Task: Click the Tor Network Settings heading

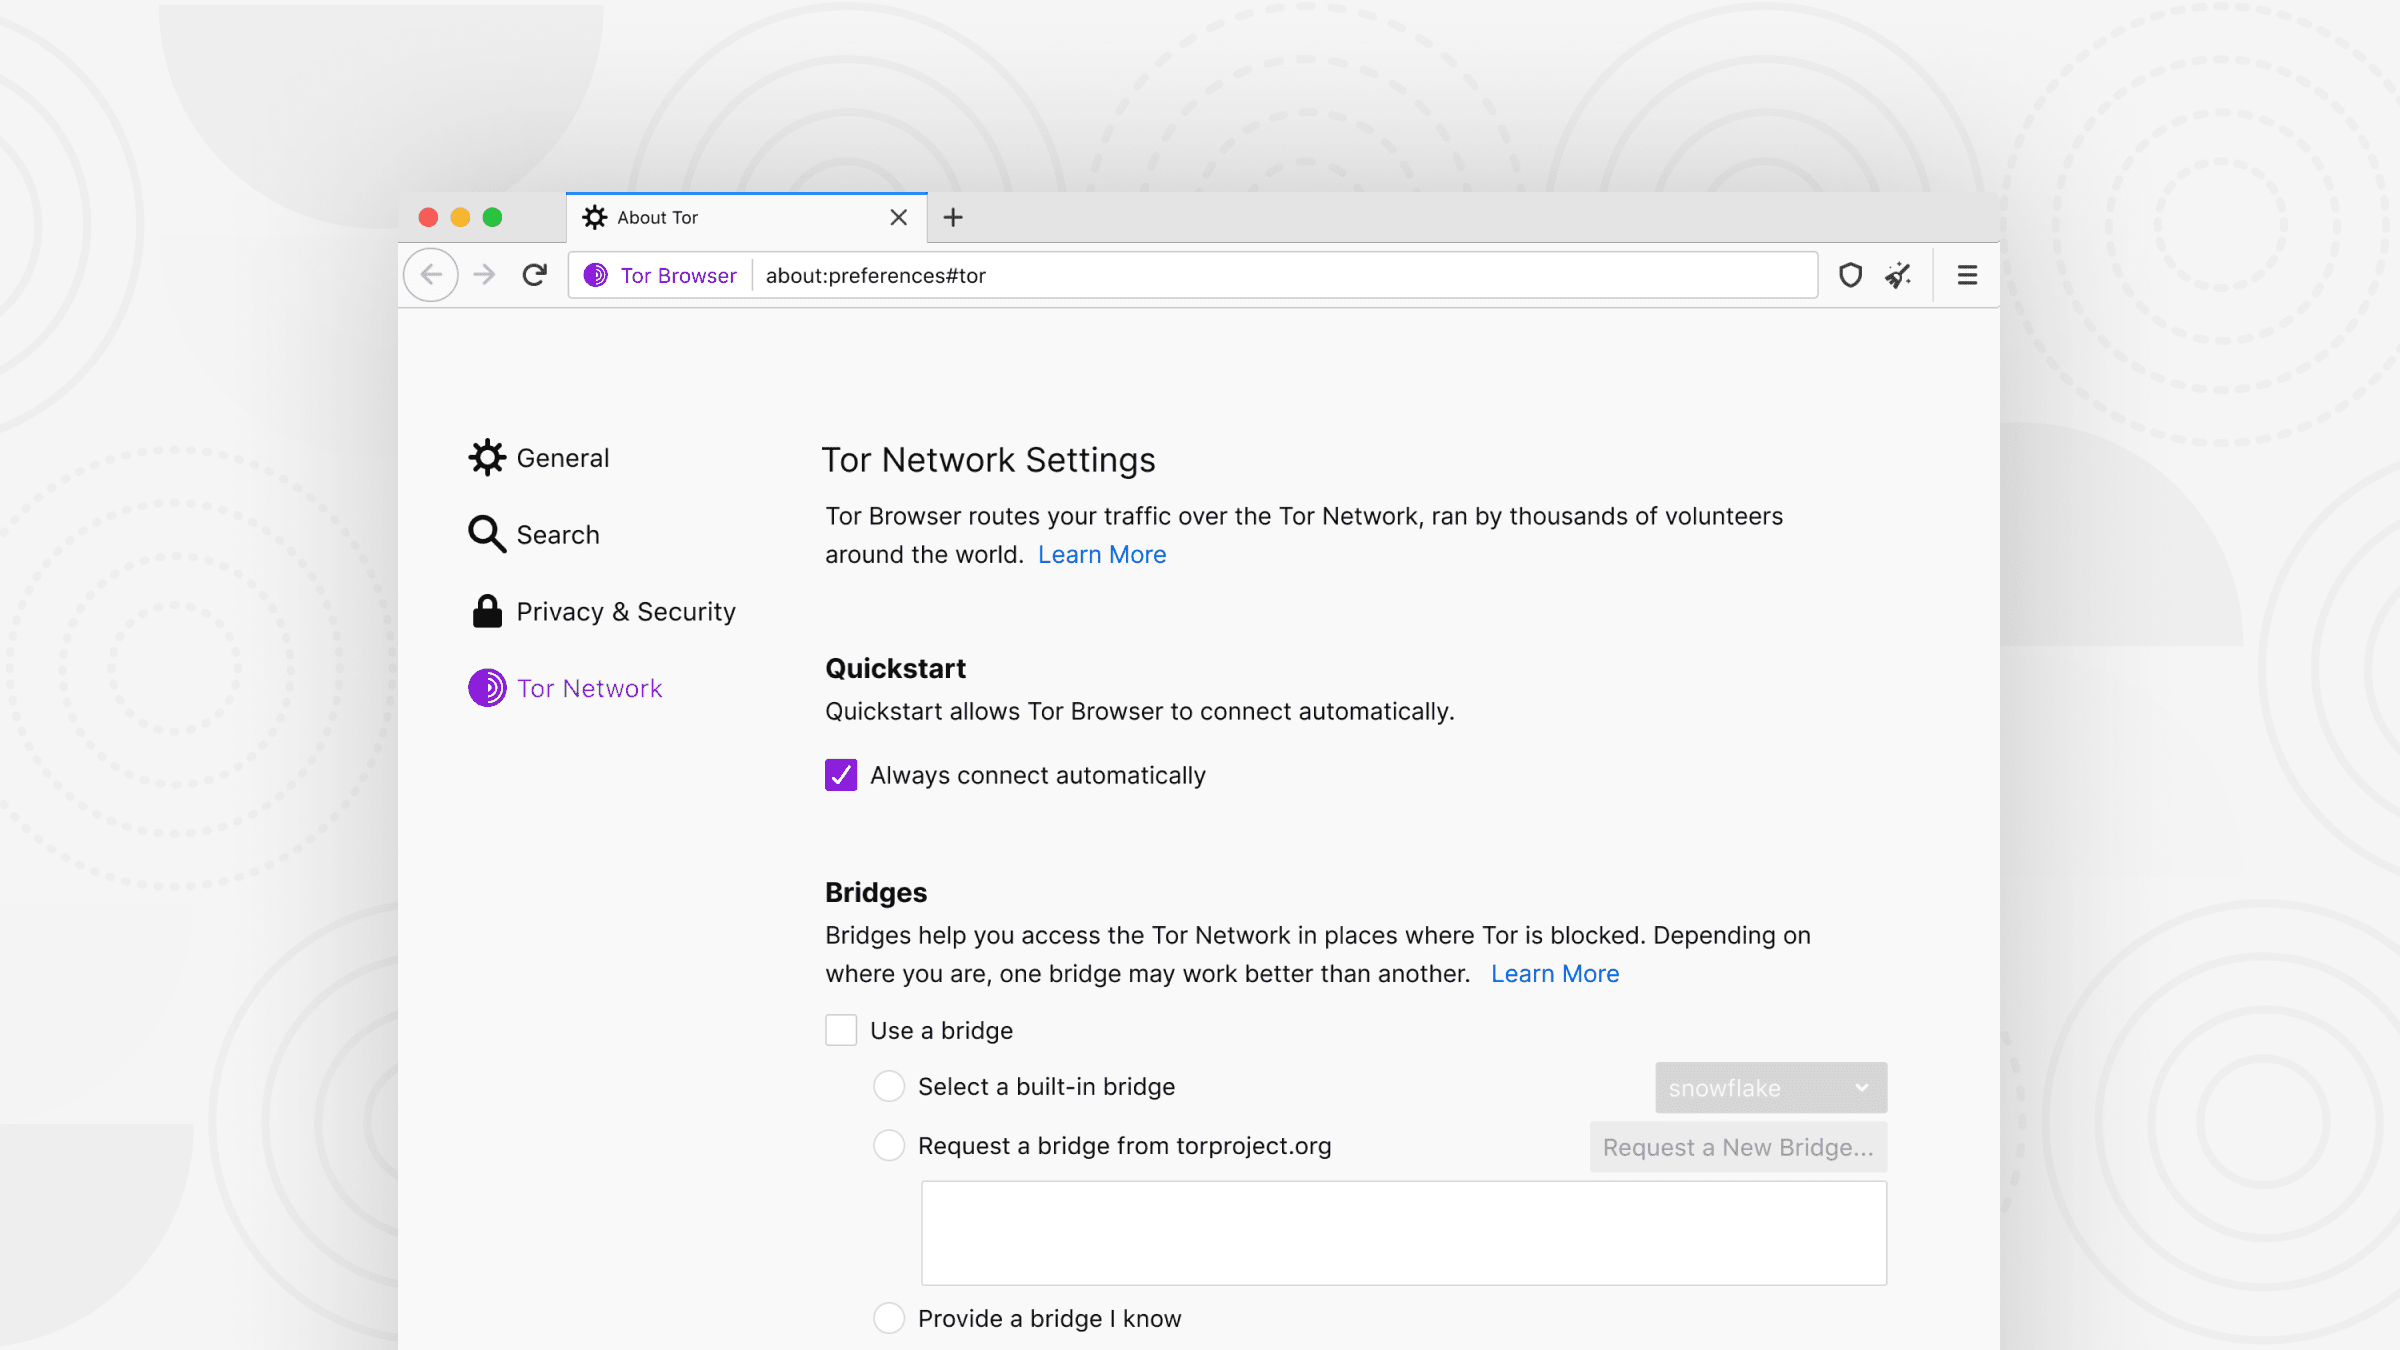Action: [x=988, y=460]
